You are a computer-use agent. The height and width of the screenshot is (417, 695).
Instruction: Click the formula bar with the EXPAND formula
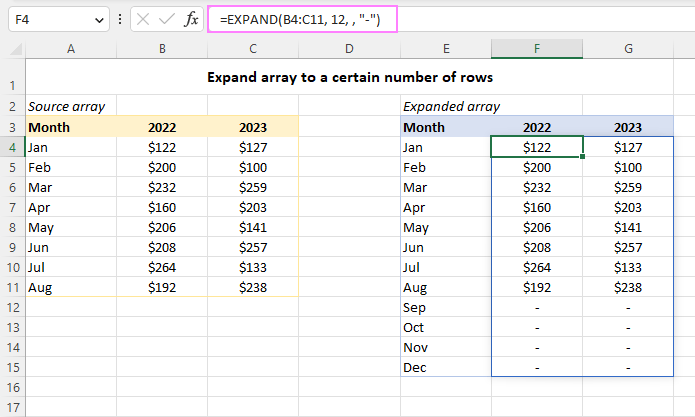pos(302,19)
